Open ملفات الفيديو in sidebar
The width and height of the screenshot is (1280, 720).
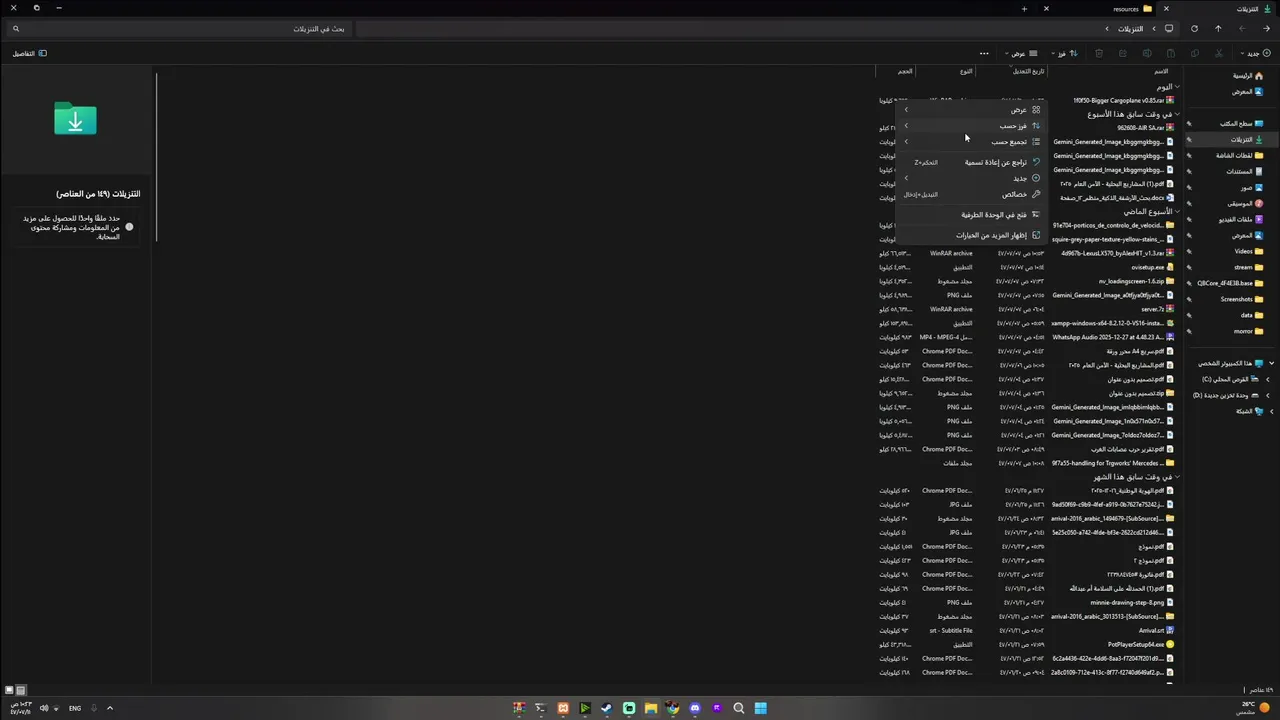1240,220
